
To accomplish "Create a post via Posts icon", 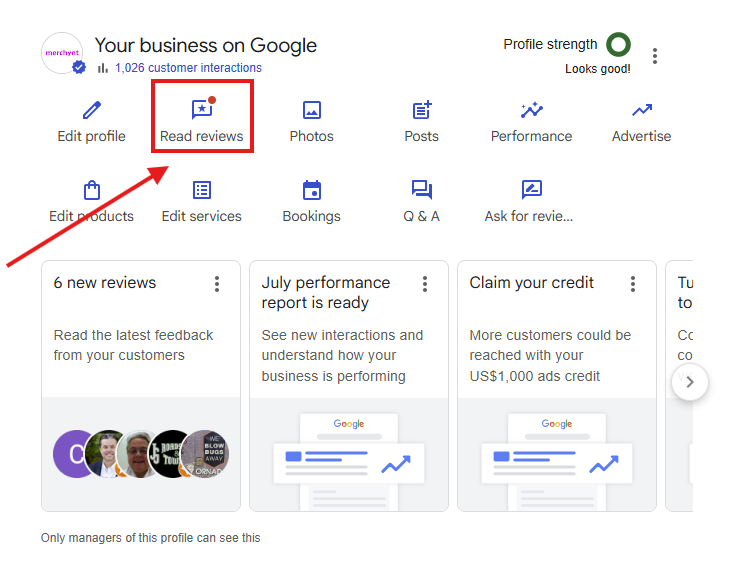I will coord(422,109).
